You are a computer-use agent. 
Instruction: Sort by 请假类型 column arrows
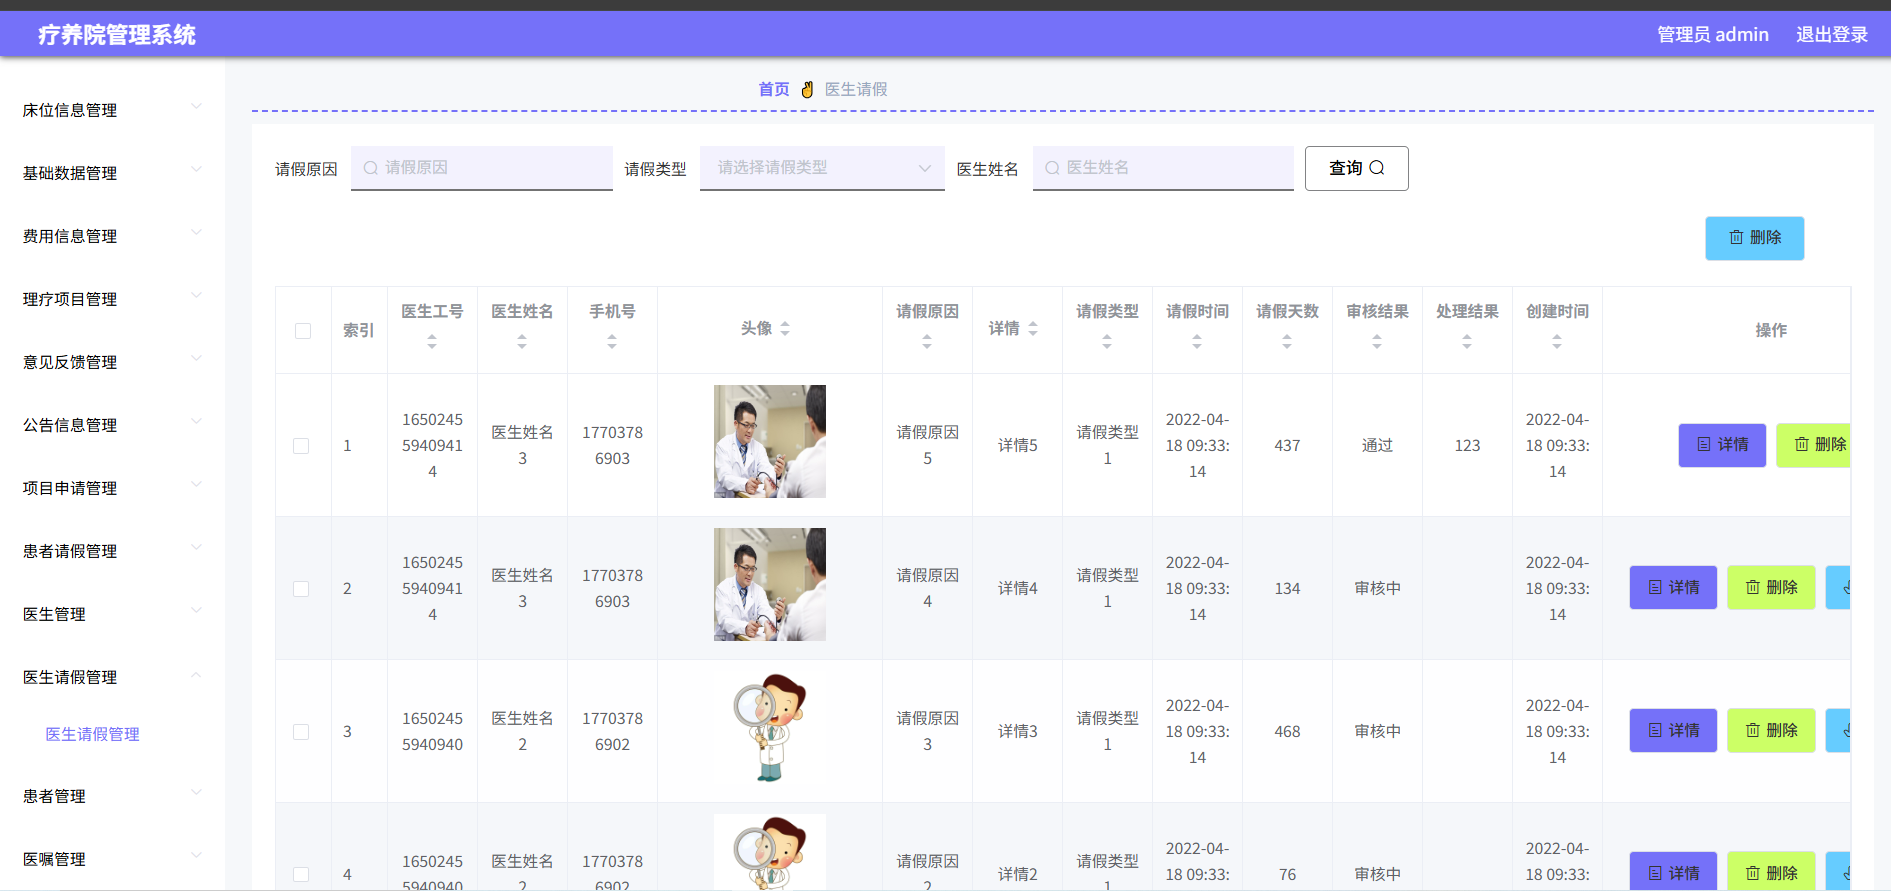(x=1107, y=342)
